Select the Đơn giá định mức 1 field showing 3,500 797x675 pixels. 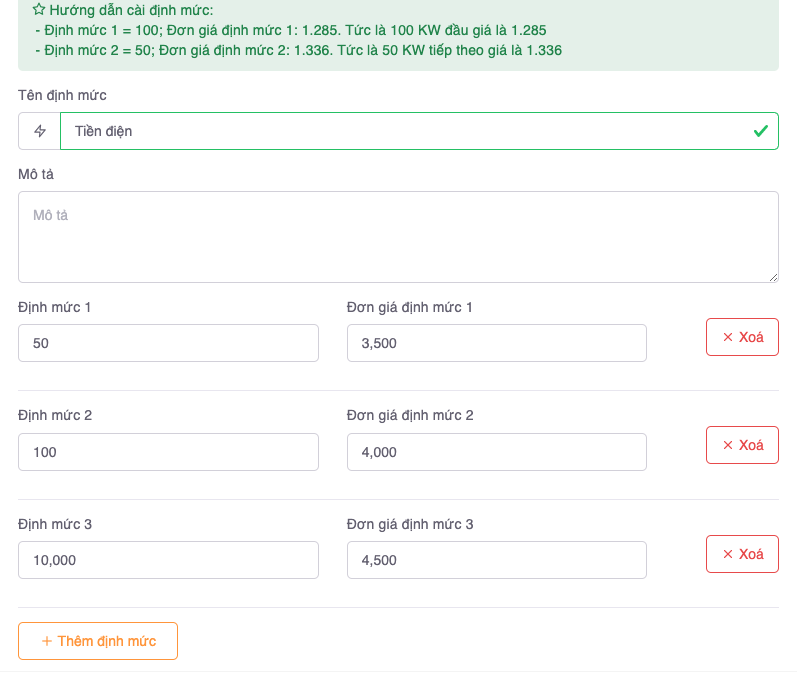pyautogui.click(x=496, y=343)
